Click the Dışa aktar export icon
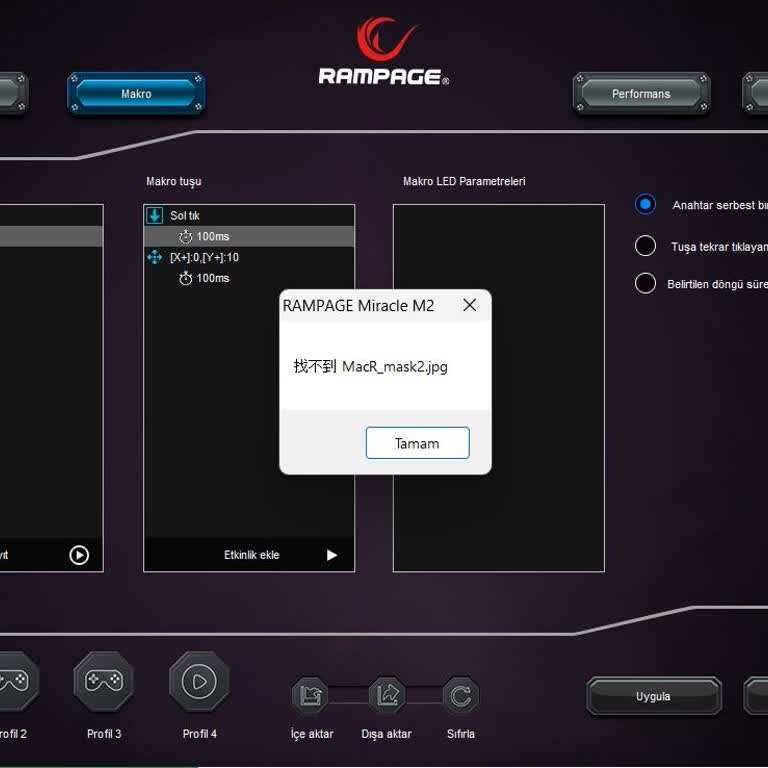Viewport: 768px width, 768px height. coord(386,695)
